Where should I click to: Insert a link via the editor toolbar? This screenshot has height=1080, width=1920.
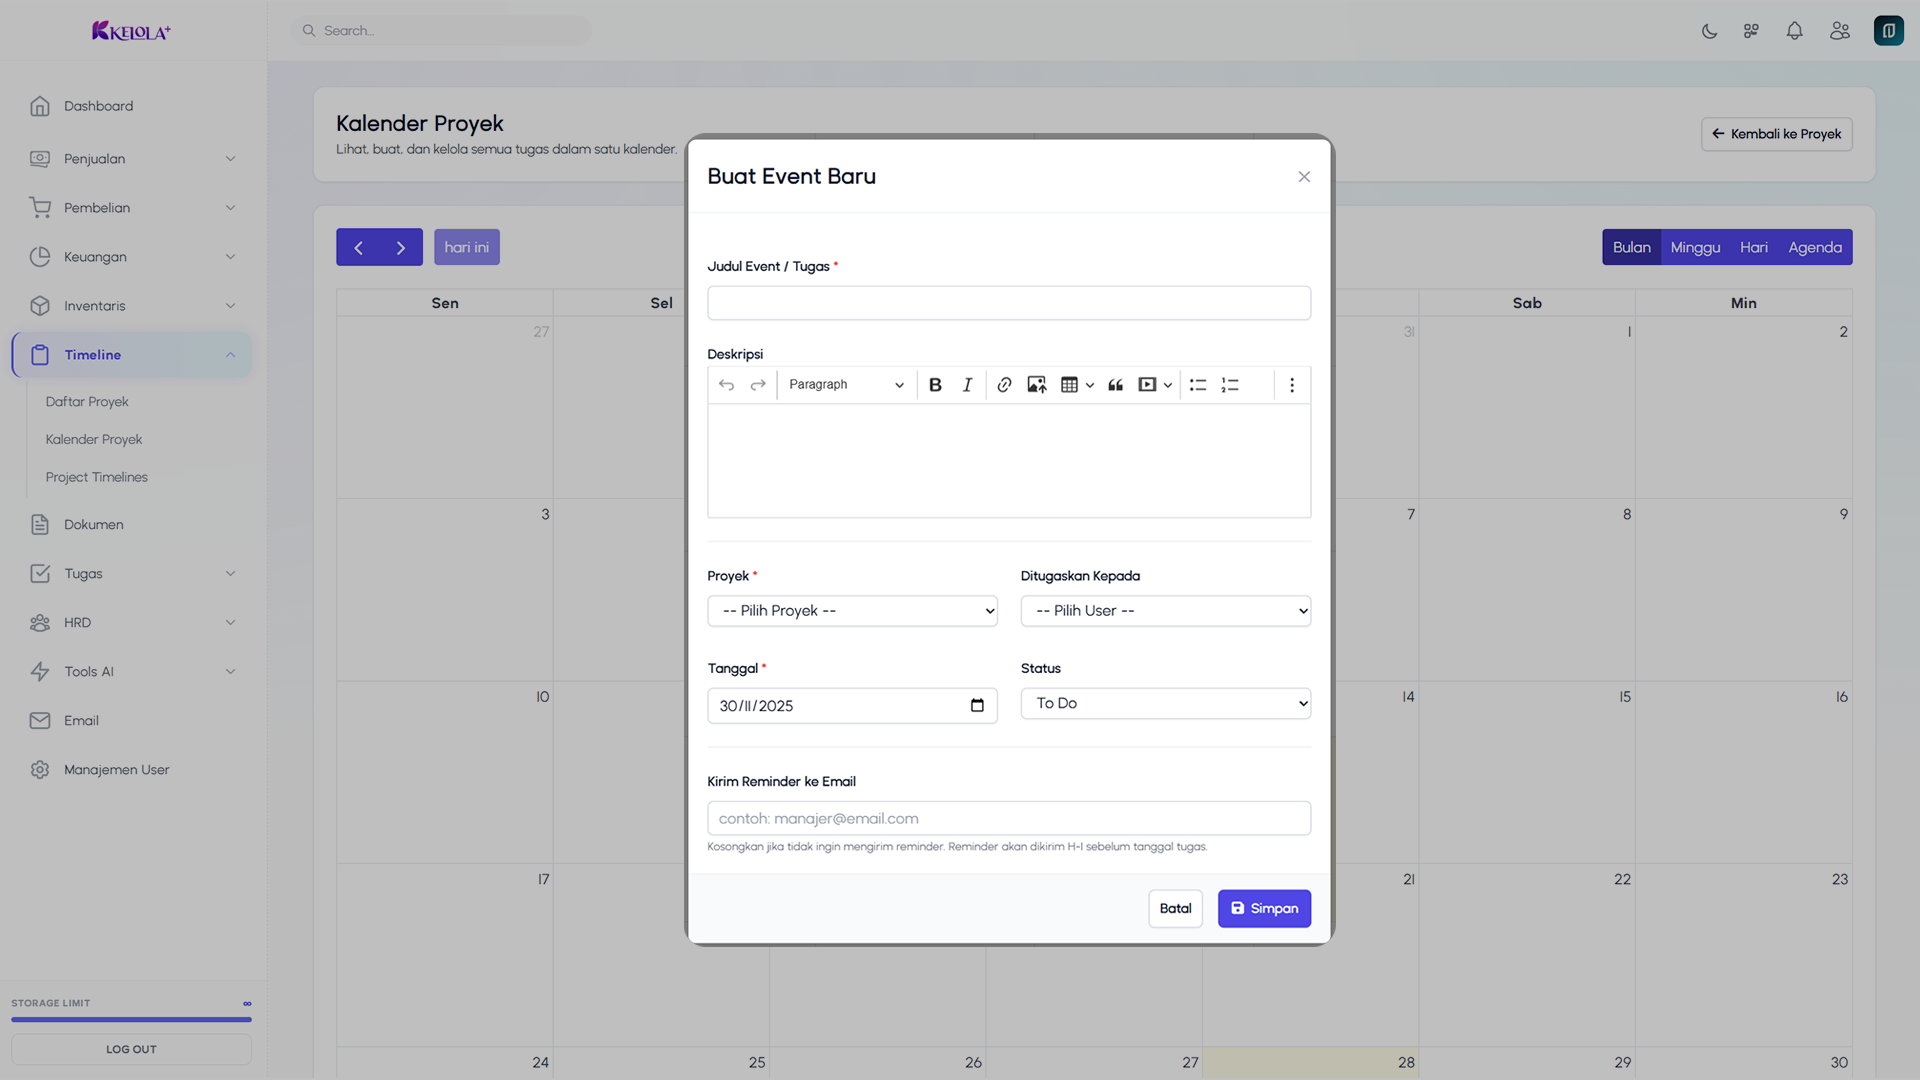tap(1004, 384)
